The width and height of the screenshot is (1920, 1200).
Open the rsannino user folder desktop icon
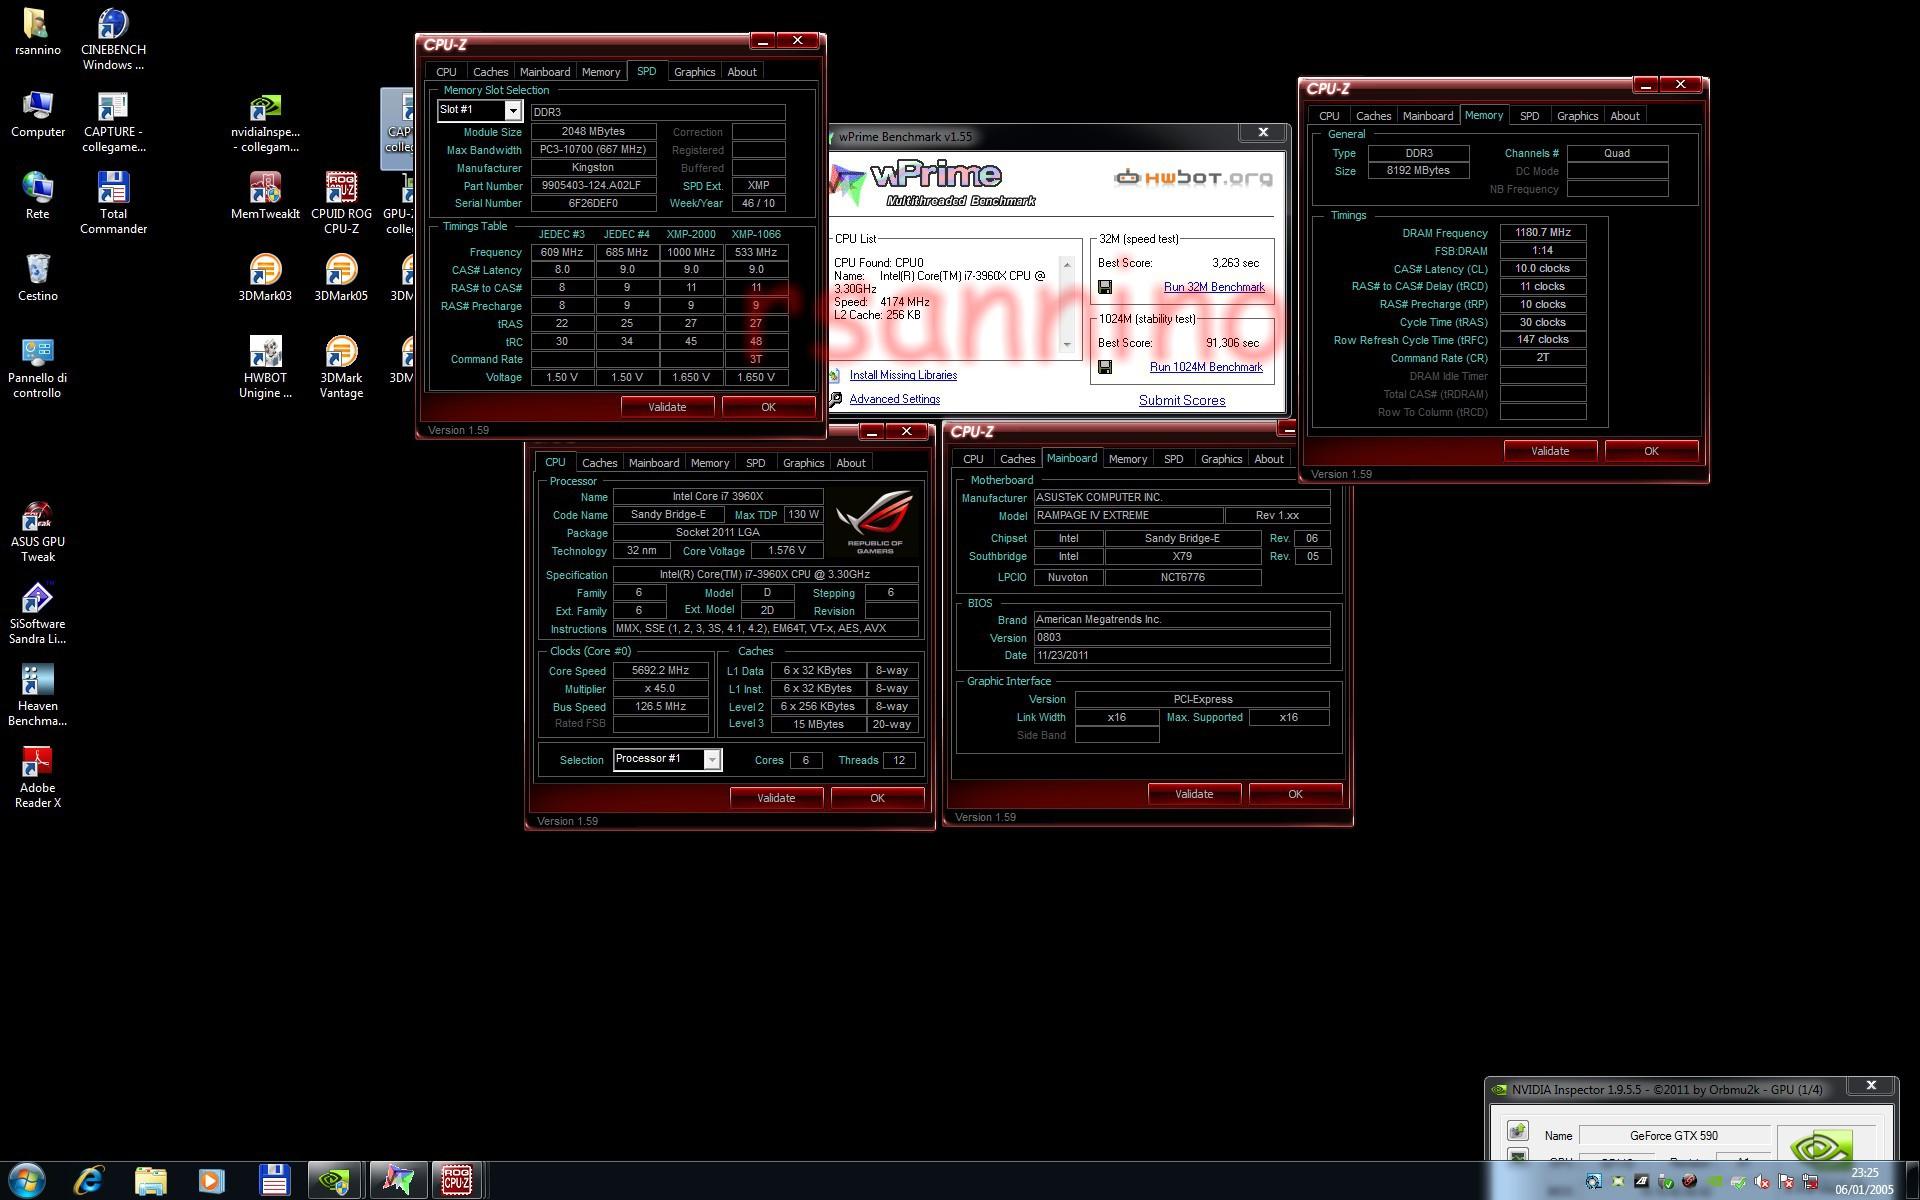click(37, 33)
